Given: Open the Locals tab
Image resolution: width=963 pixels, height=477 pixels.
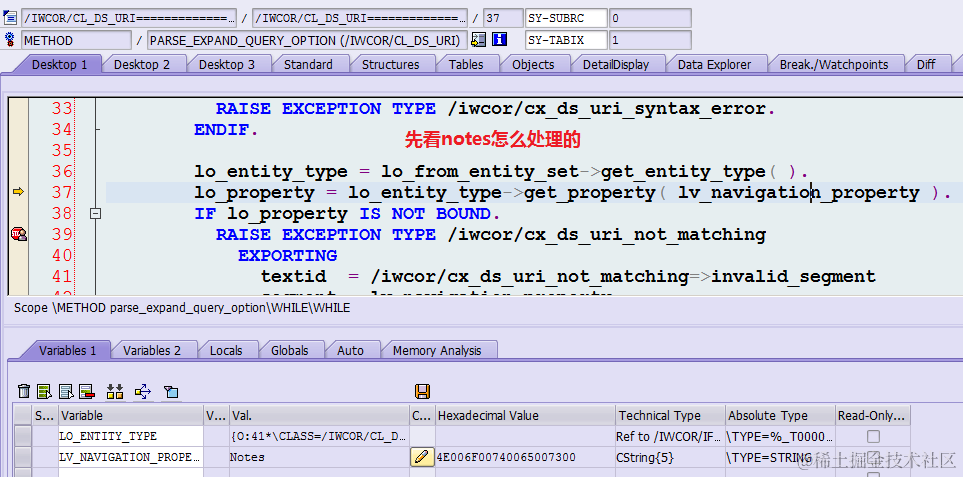Looking at the screenshot, I should [x=226, y=351].
